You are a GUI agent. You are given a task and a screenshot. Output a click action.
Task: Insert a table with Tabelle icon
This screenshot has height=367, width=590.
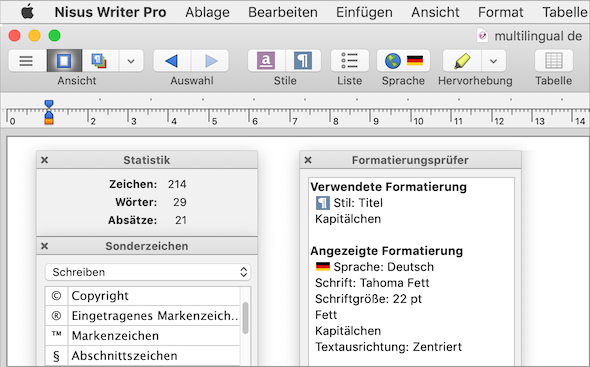(554, 61)
